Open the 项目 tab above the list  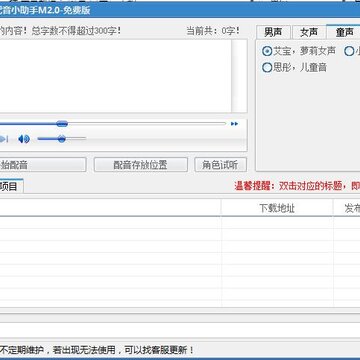11,186
